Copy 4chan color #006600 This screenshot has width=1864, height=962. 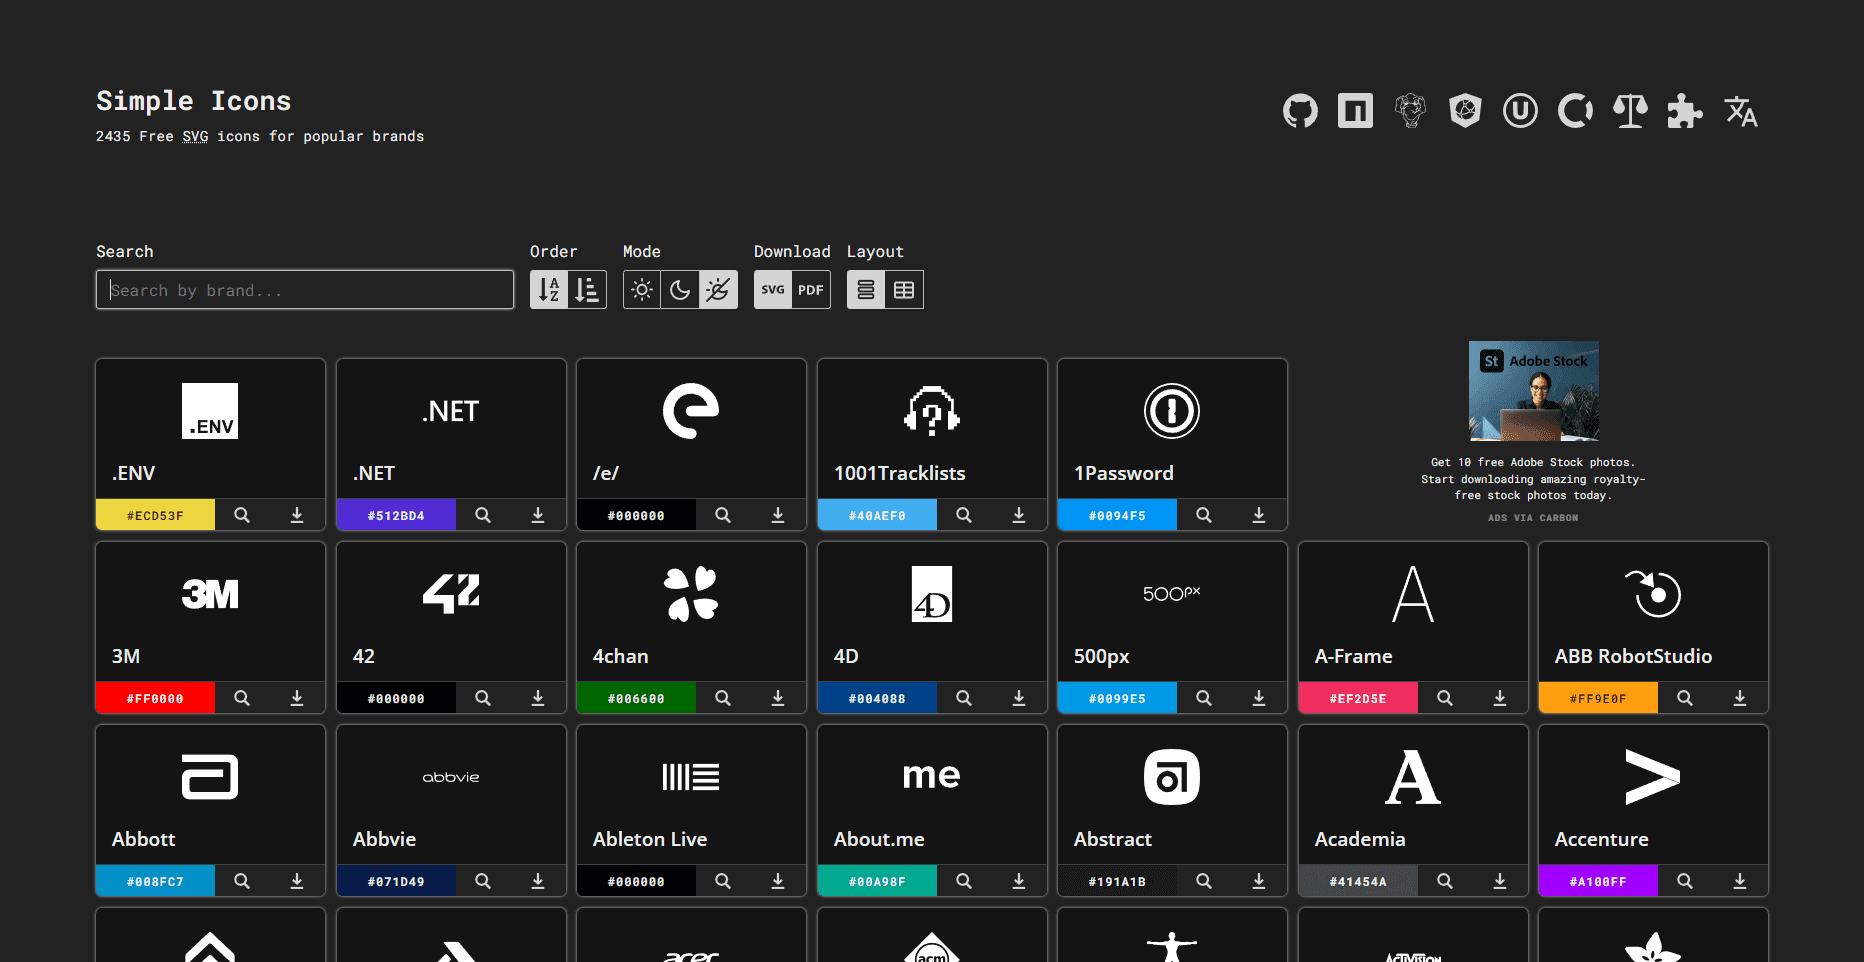[x=636, y=698]
